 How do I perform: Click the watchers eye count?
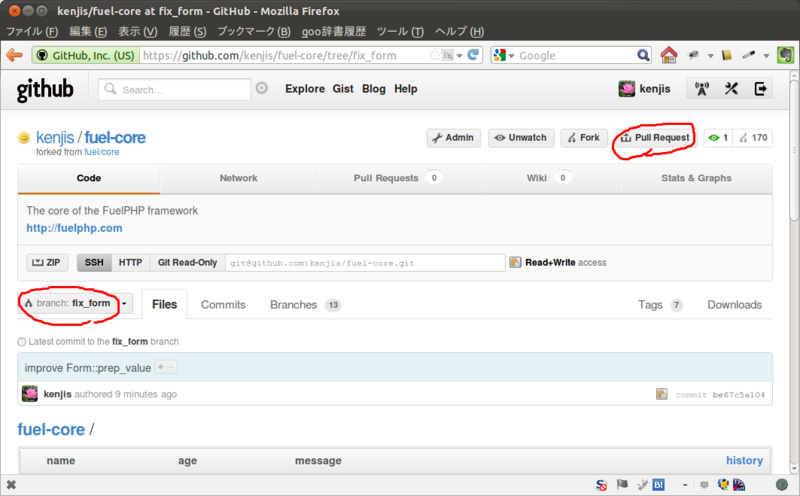click(x=718, y=138)
